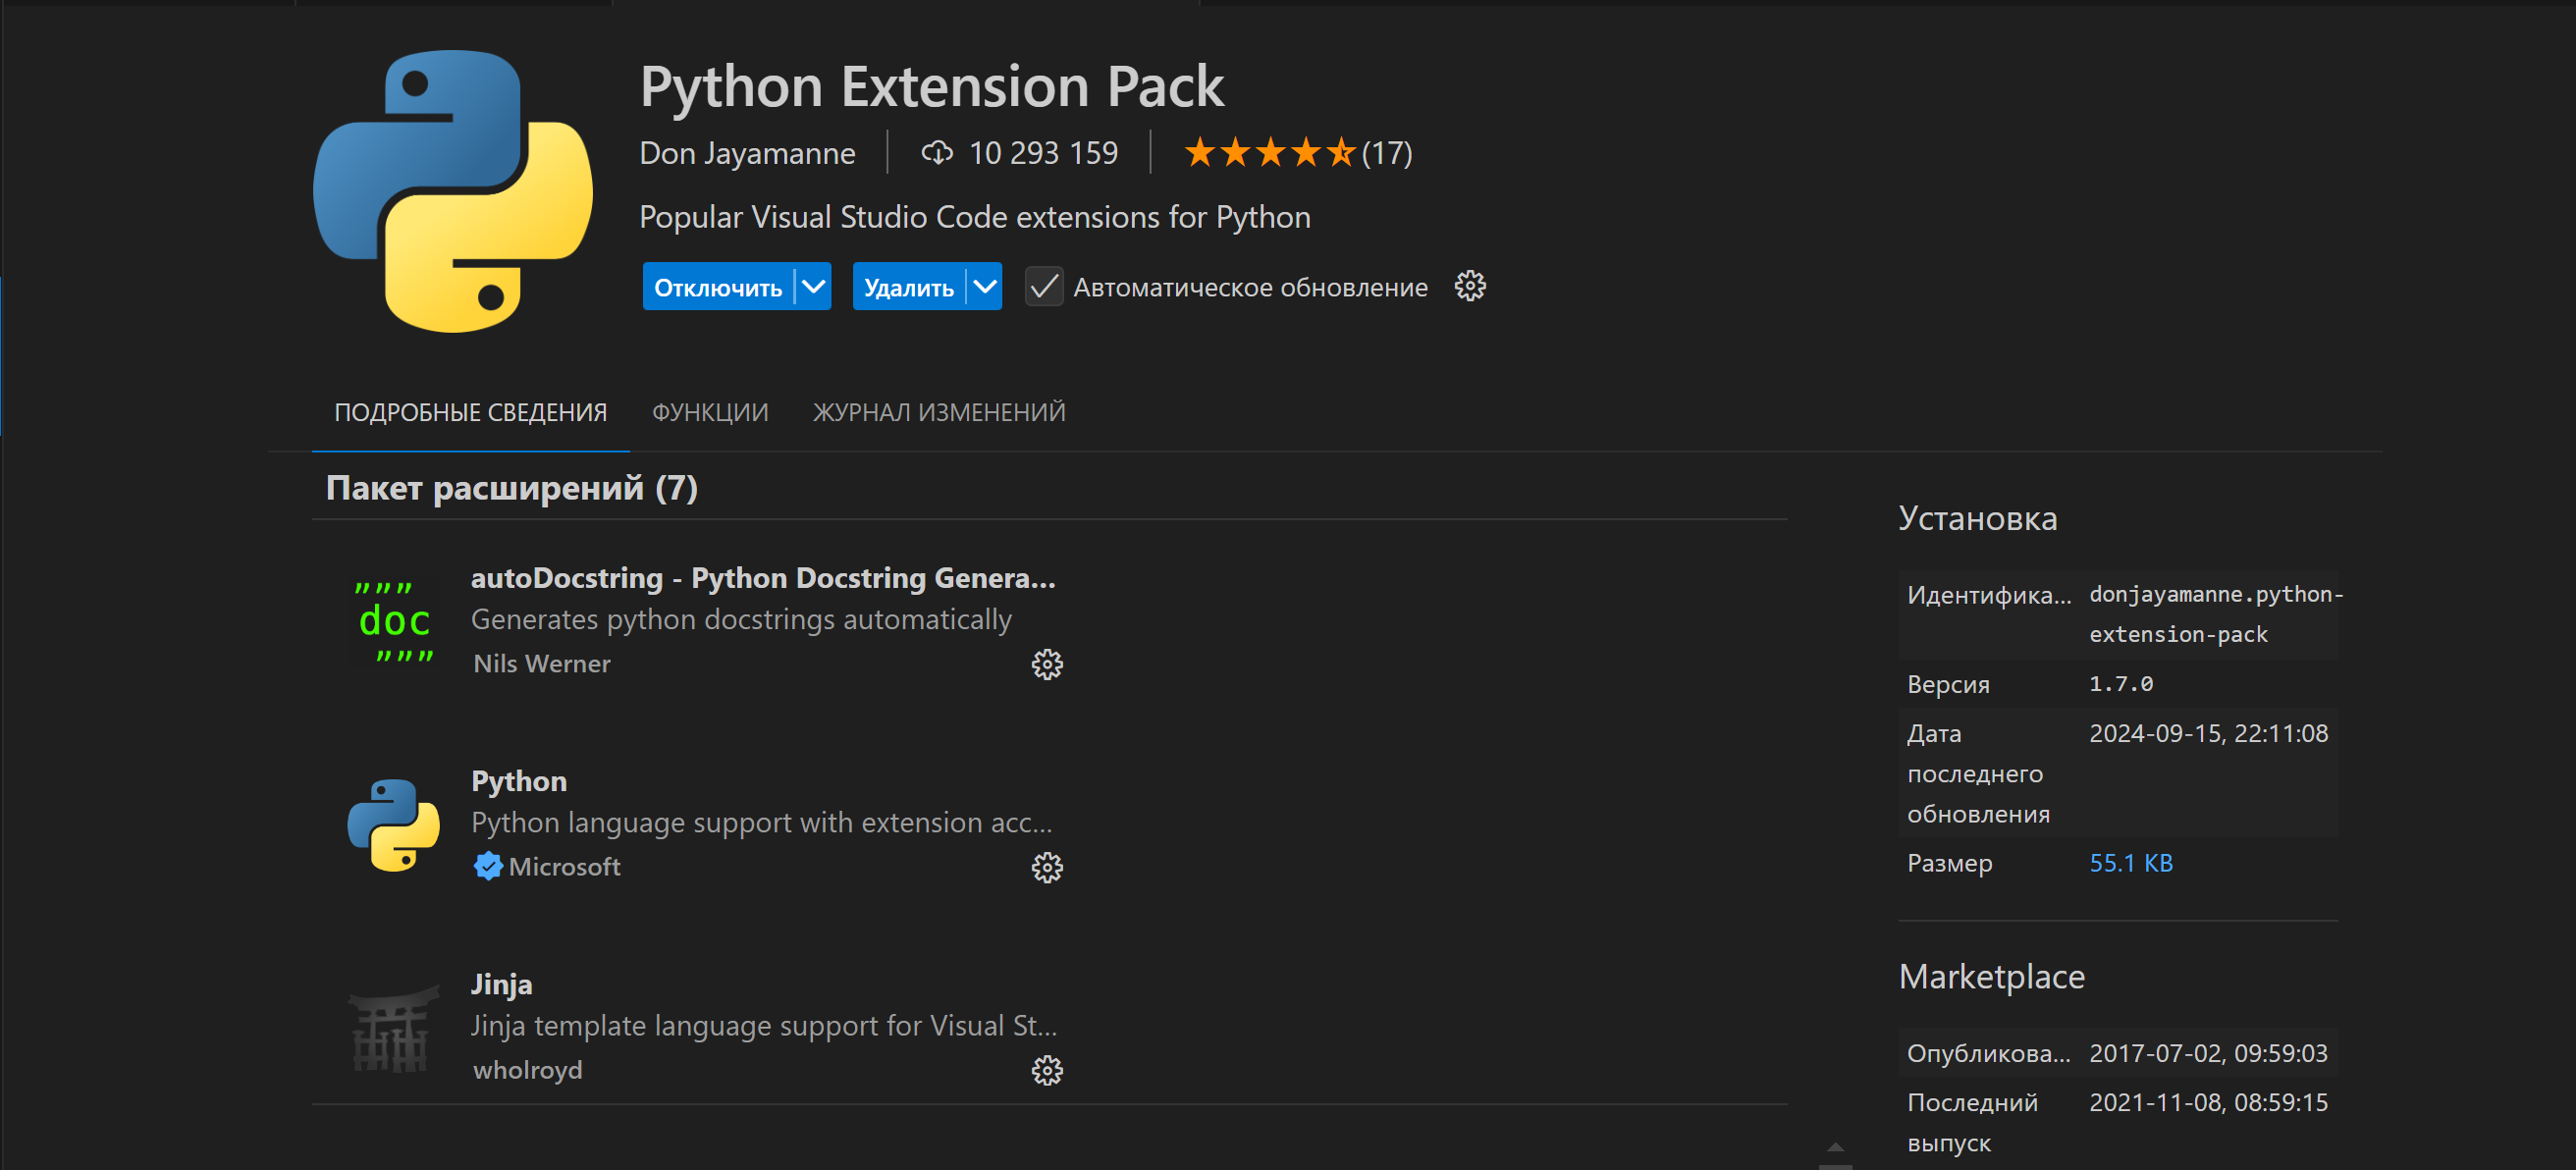Click the Python extension snake icon
The height and width of the screenshot is (1170, 2576).
pos(394,825)
